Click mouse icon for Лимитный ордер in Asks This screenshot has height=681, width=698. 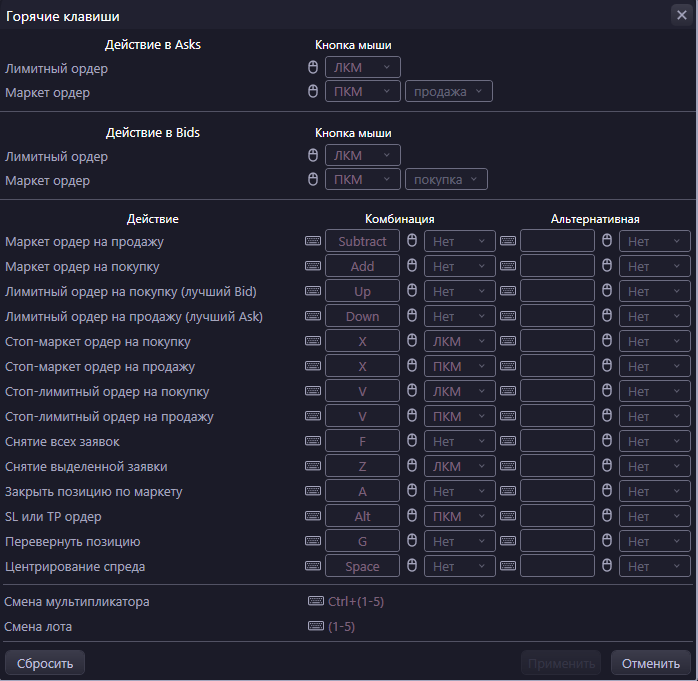coord(313,68)
